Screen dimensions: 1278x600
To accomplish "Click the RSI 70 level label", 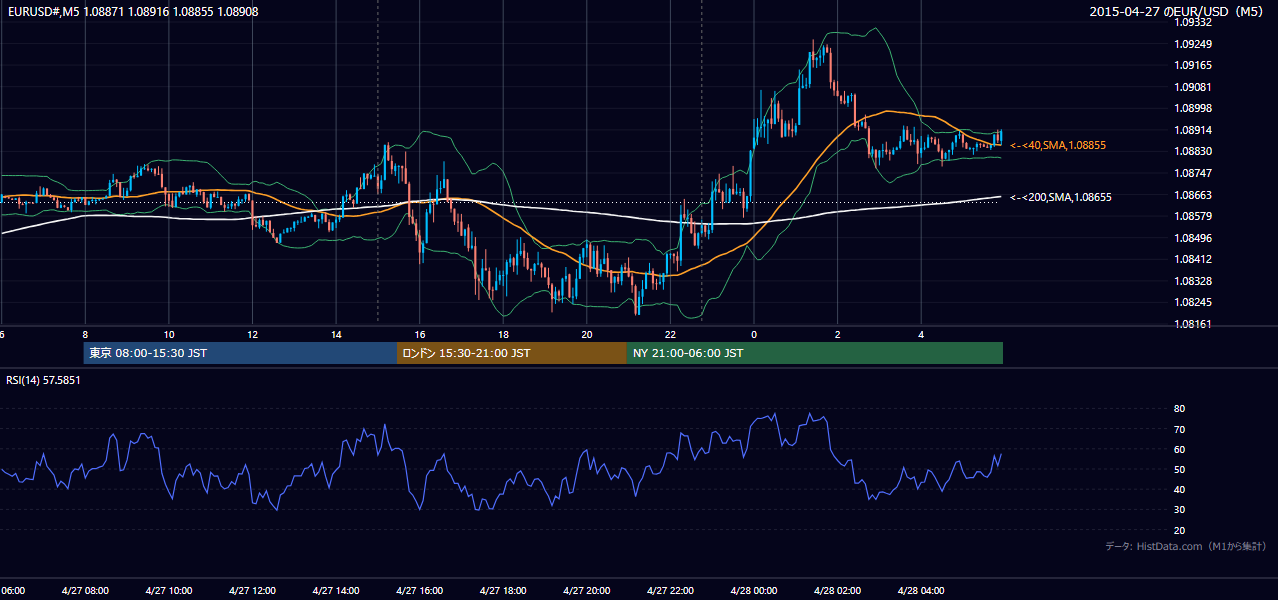I will point(1179,429).
